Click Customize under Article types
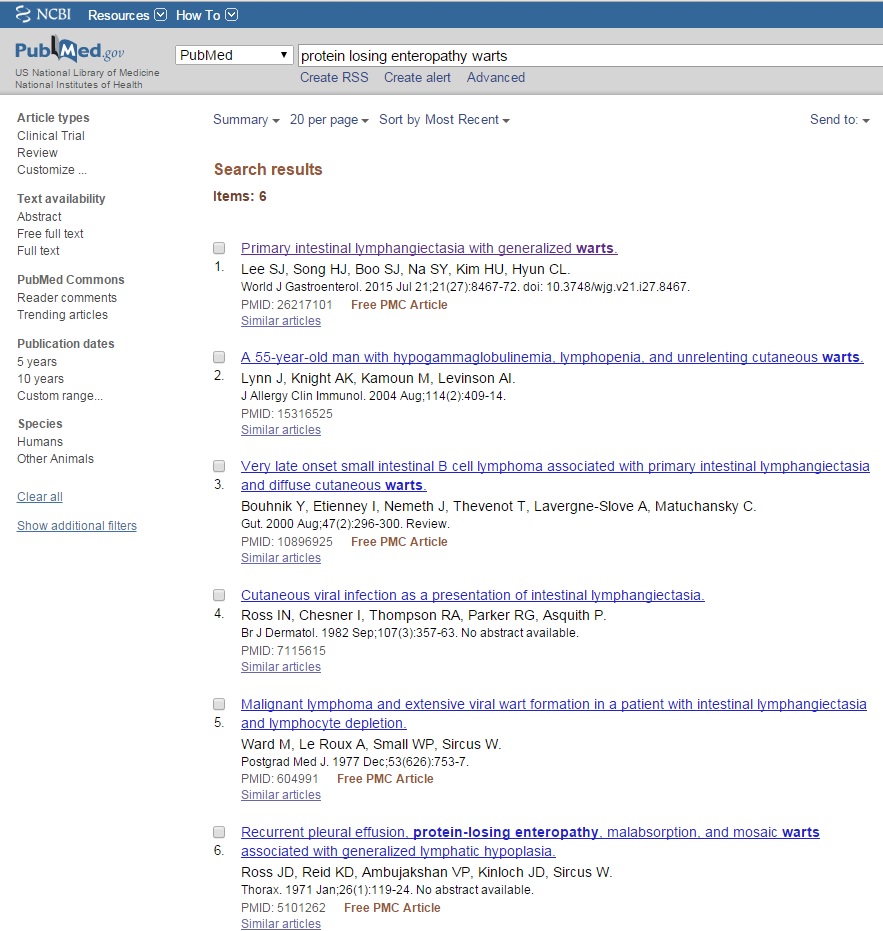The height and width of the screenshot is (931, 883). click(52, 170)
